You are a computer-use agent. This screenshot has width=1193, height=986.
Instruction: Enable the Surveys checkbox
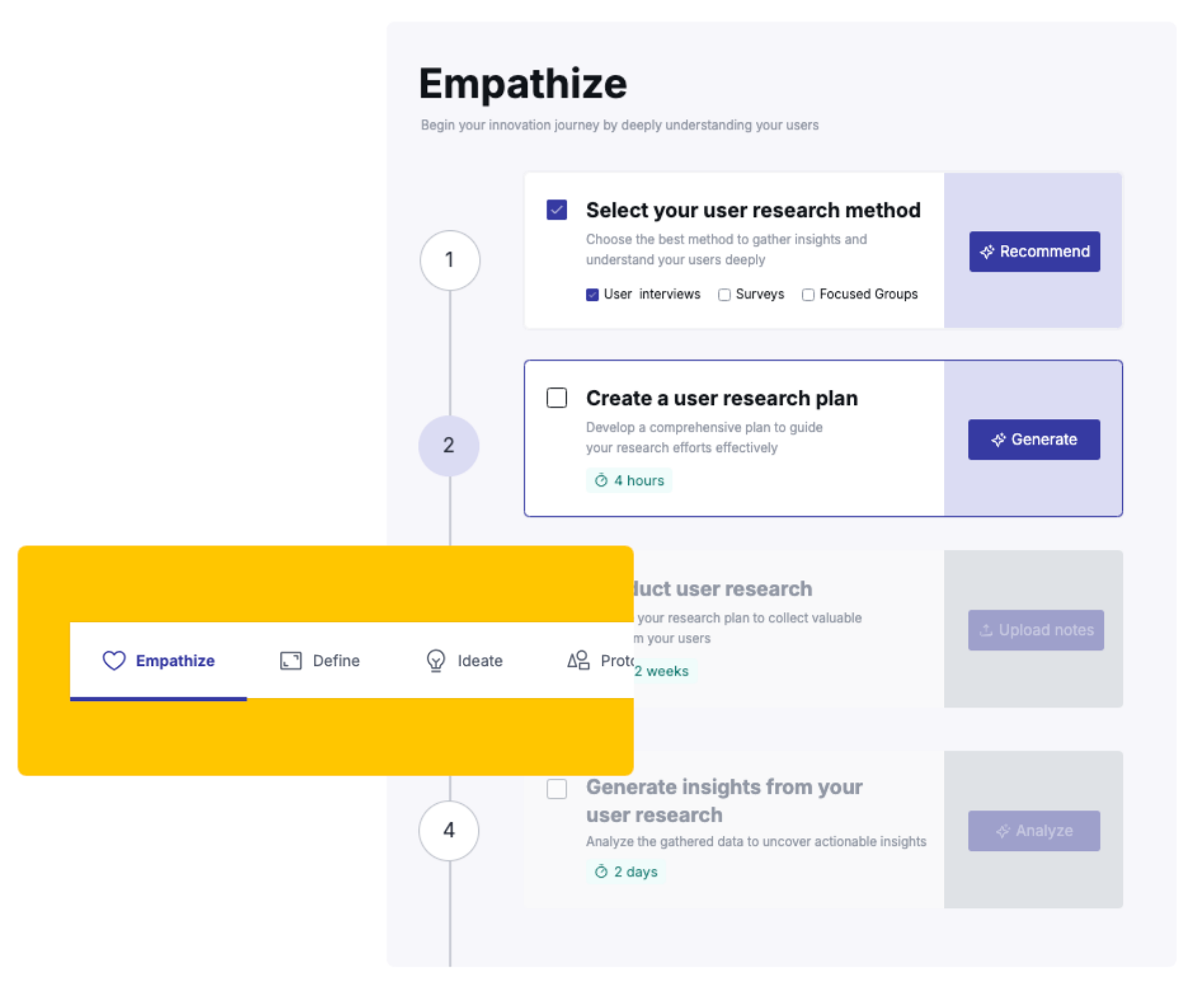click(724, 295)
